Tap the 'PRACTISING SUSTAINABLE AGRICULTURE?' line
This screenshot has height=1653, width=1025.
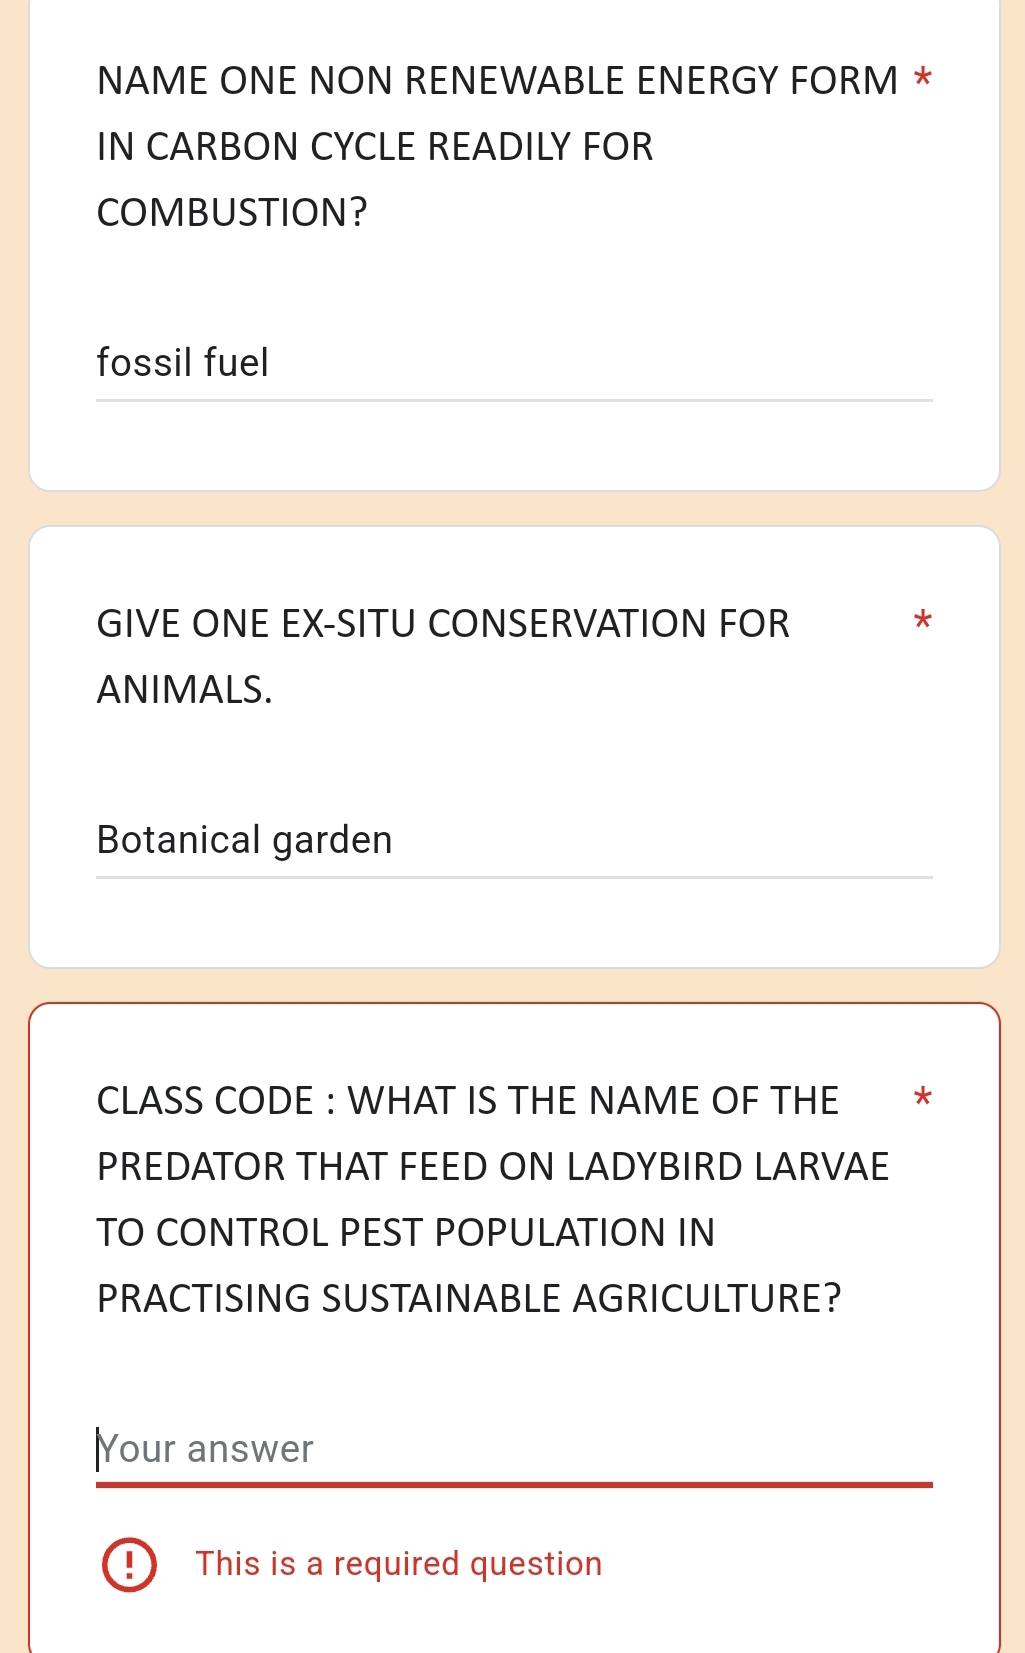point(468,1299)
